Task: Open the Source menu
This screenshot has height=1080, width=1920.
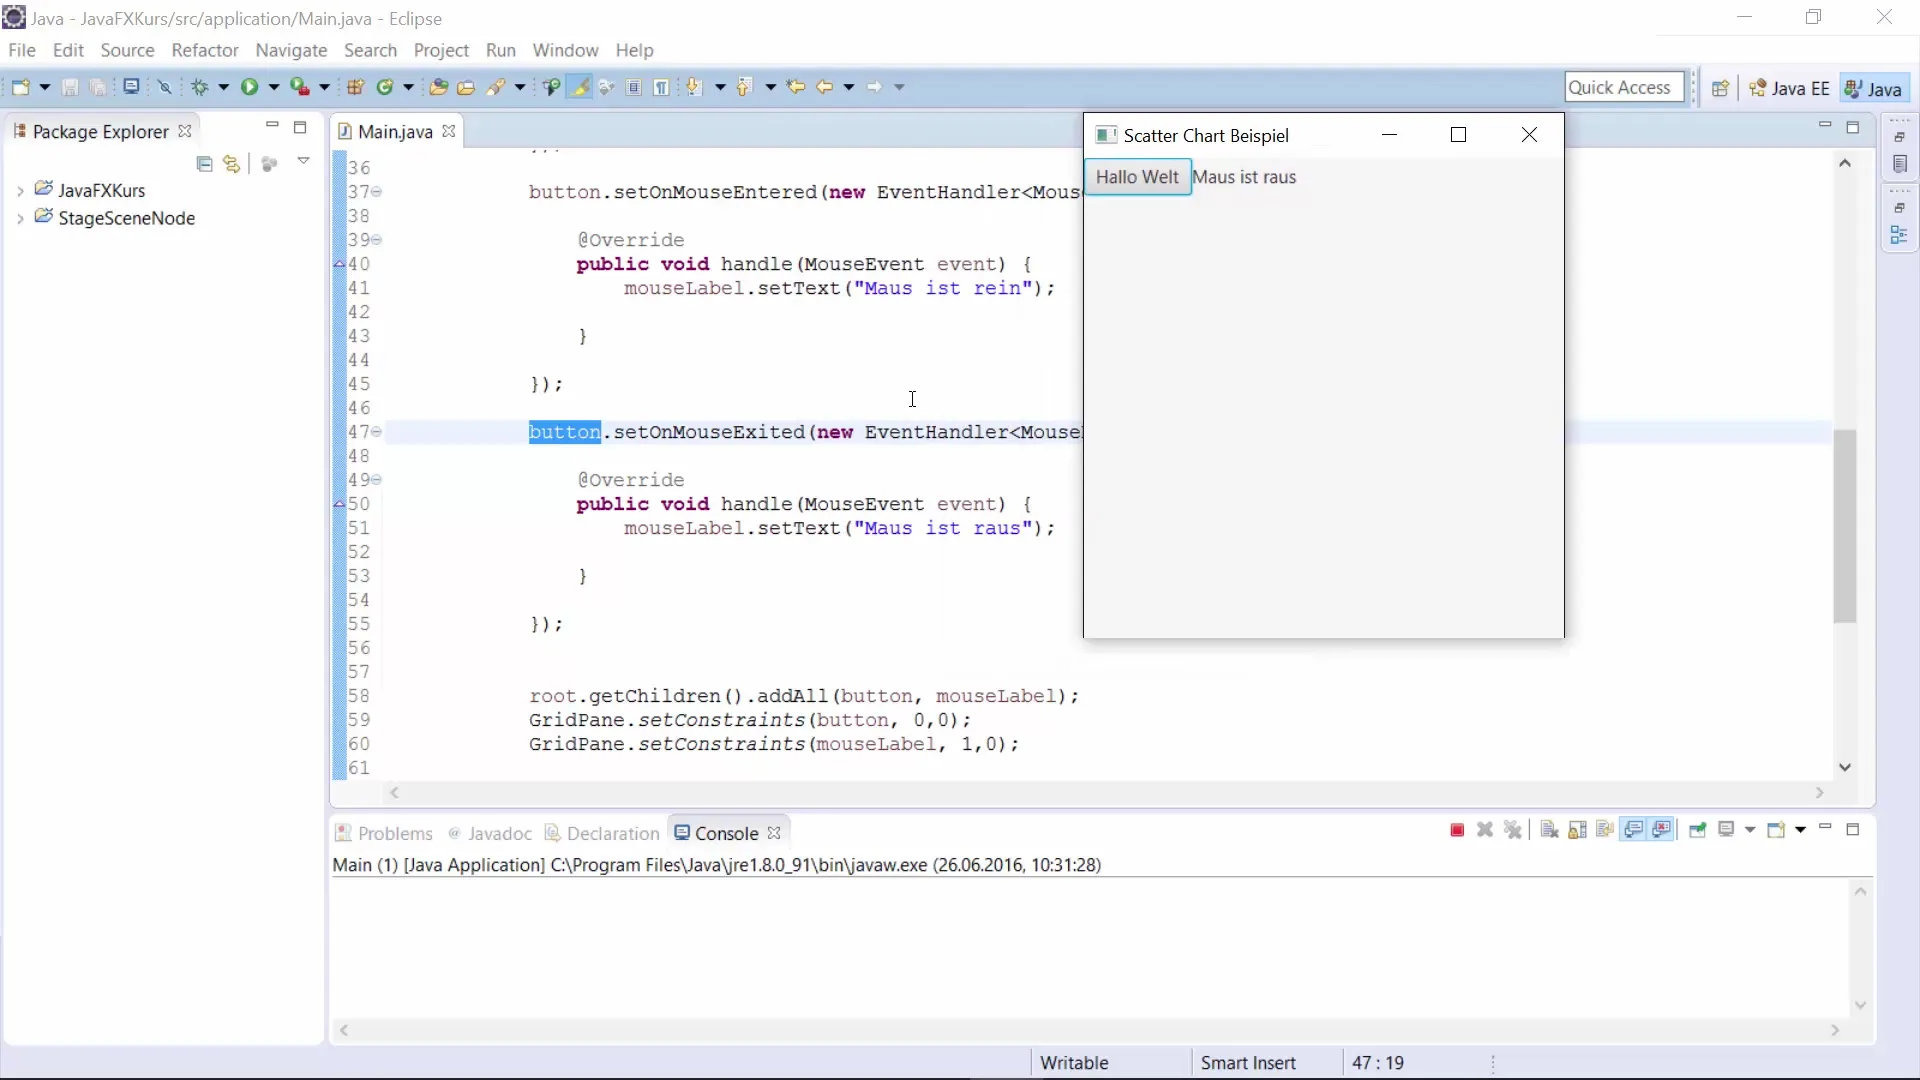Action: pos(127,50)
